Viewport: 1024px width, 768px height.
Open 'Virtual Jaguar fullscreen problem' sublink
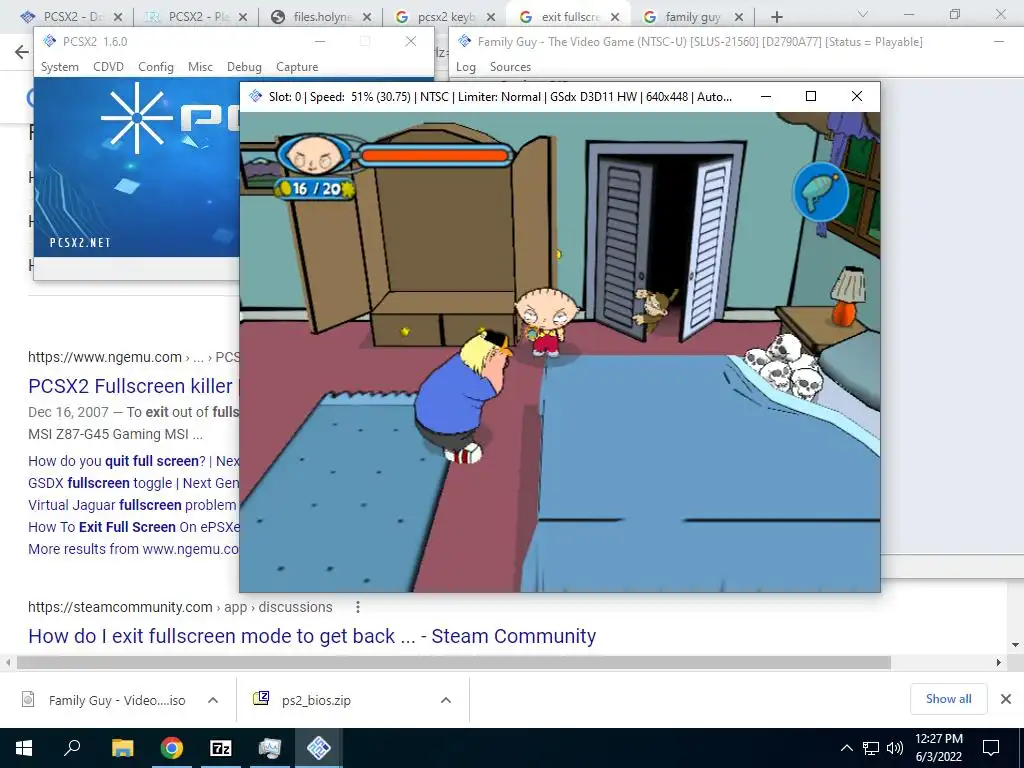[132, 505]
